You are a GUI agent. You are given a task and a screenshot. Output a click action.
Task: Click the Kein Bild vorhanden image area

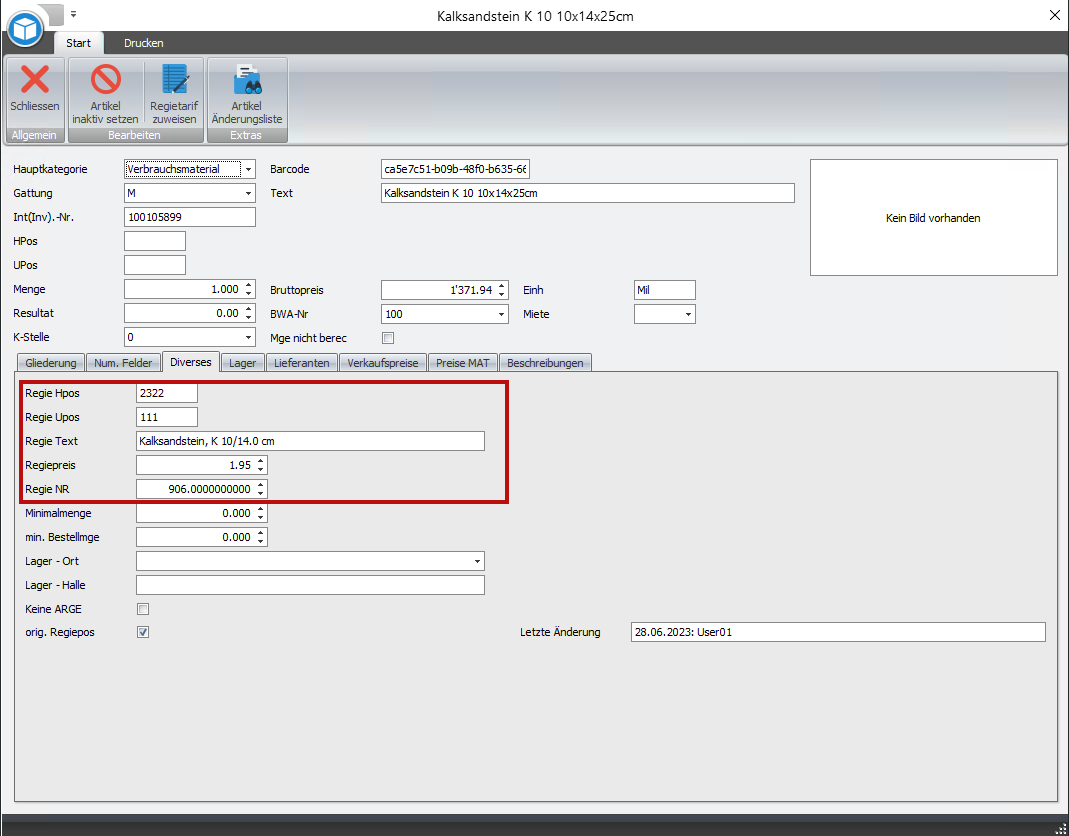[933, 218]
